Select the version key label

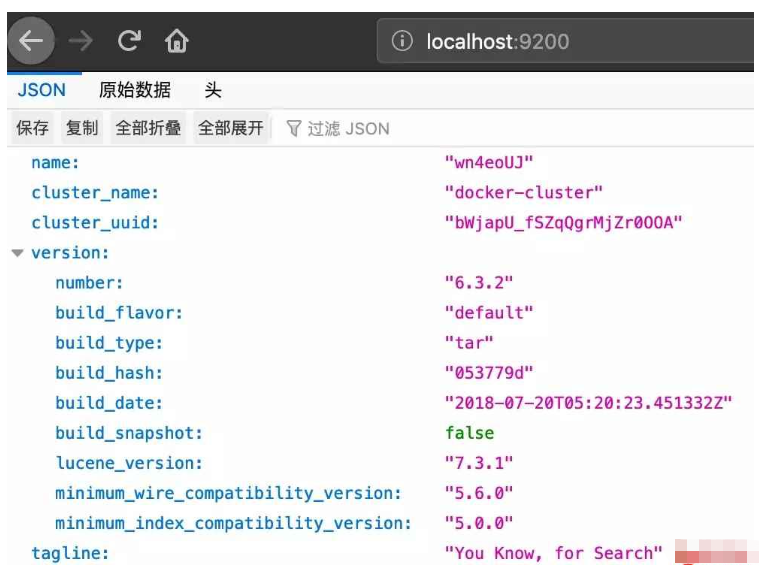pyautogui.click(x=70, y=253)
